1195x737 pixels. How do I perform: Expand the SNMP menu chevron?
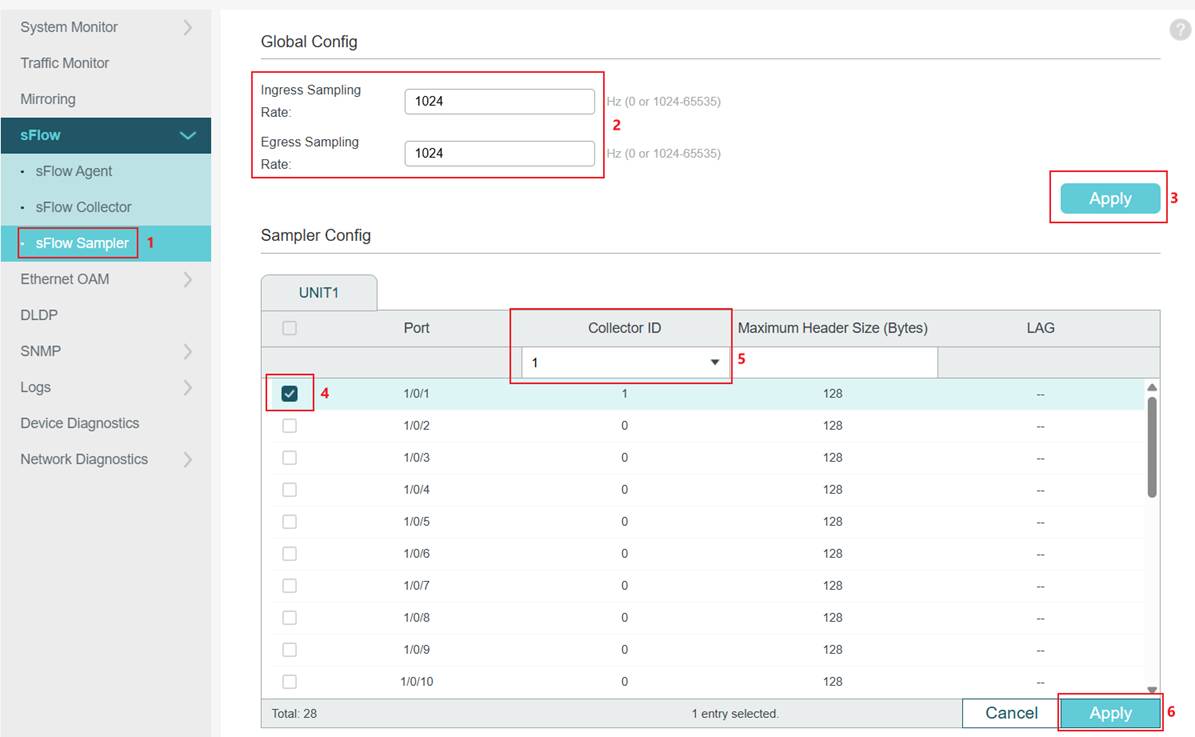click(187, 351)
